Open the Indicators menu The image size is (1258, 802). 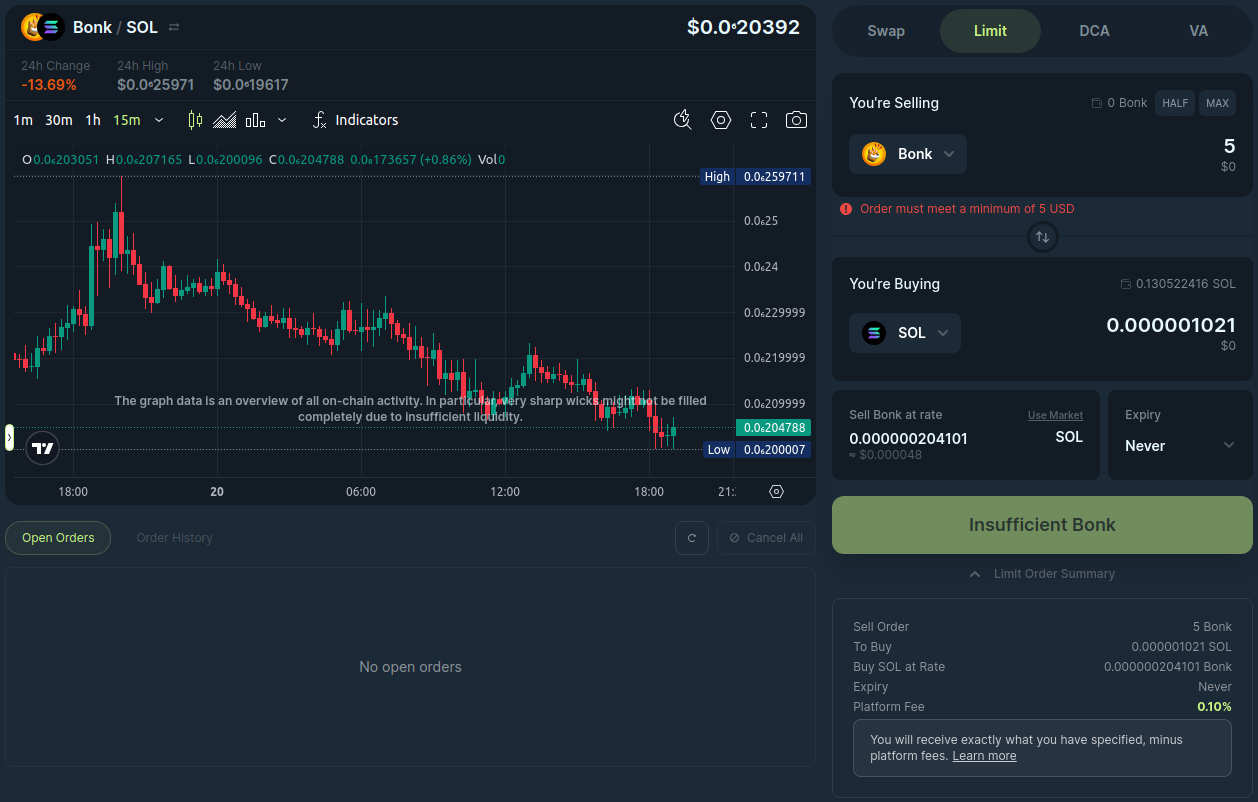coord(355,120)
